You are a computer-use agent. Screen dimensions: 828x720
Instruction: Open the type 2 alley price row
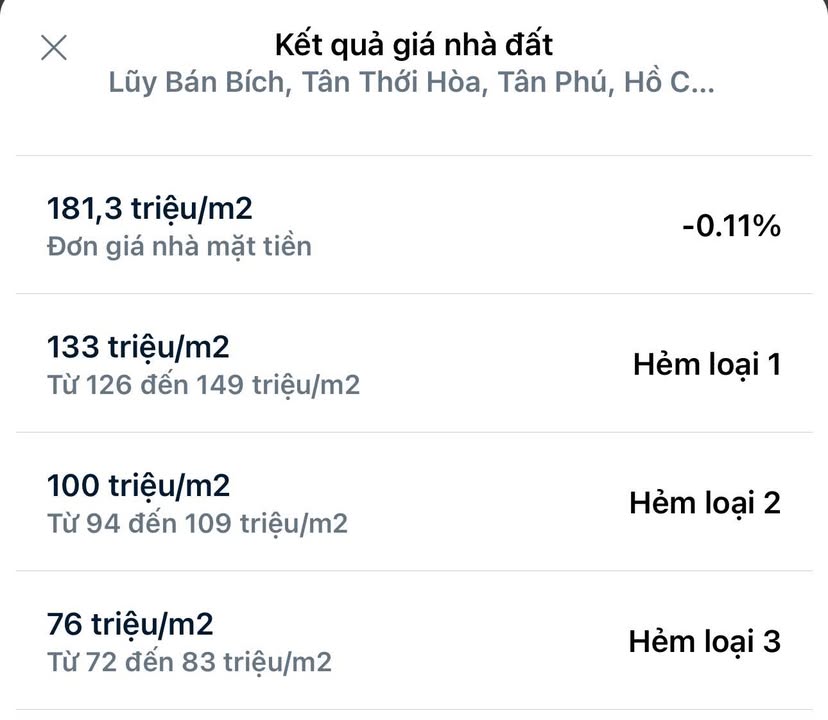414,503
